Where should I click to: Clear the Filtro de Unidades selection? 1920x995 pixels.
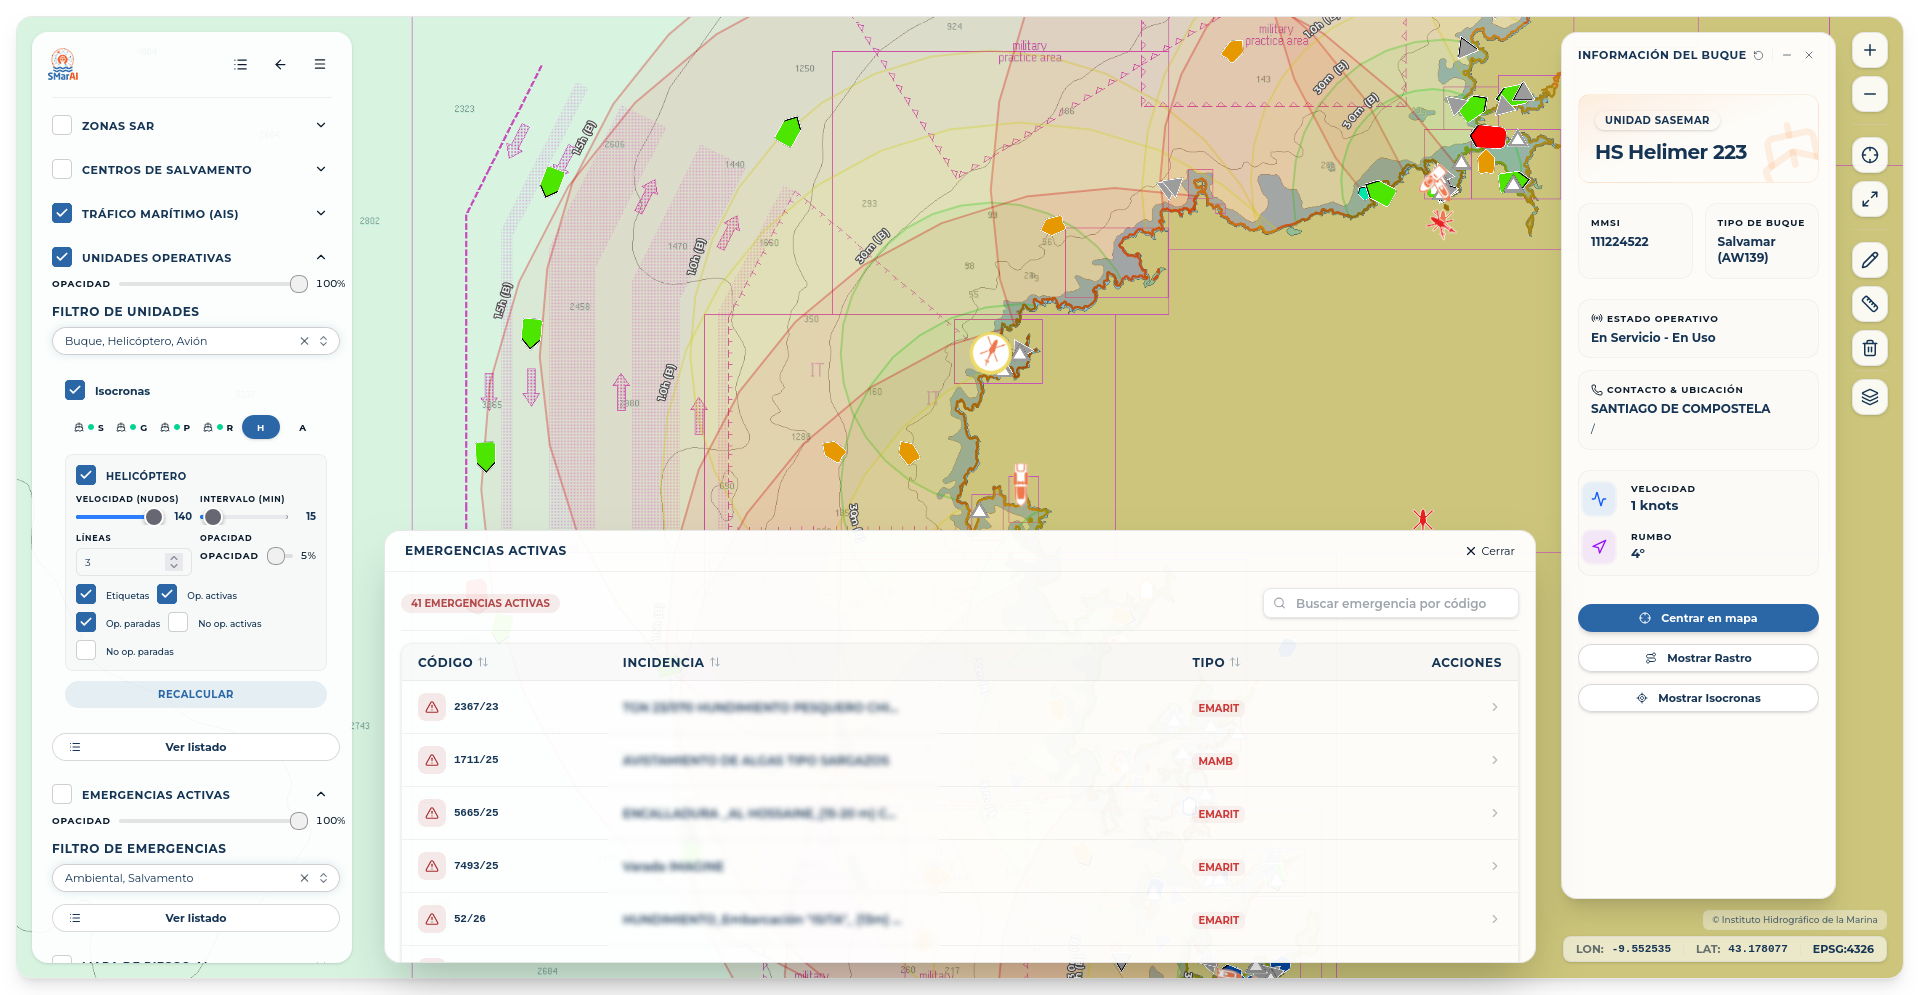pos(304,341)
